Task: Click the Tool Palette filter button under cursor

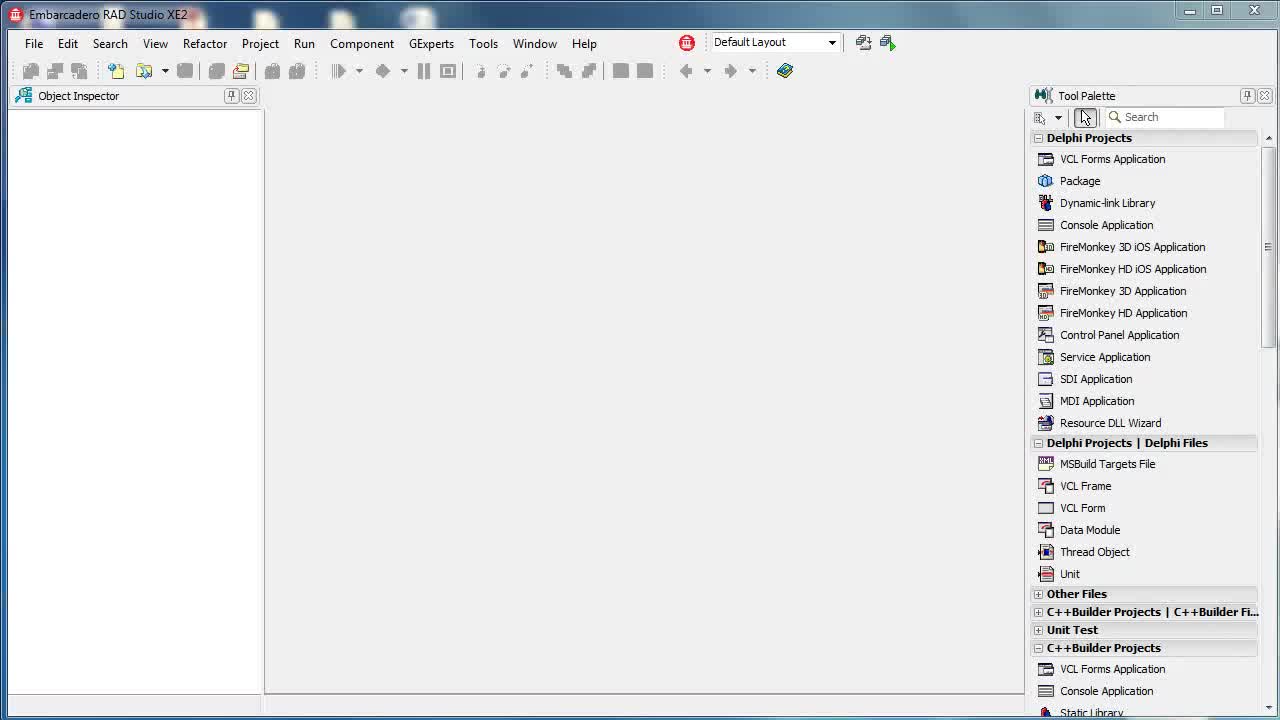Action: [x=1086, y=118]
